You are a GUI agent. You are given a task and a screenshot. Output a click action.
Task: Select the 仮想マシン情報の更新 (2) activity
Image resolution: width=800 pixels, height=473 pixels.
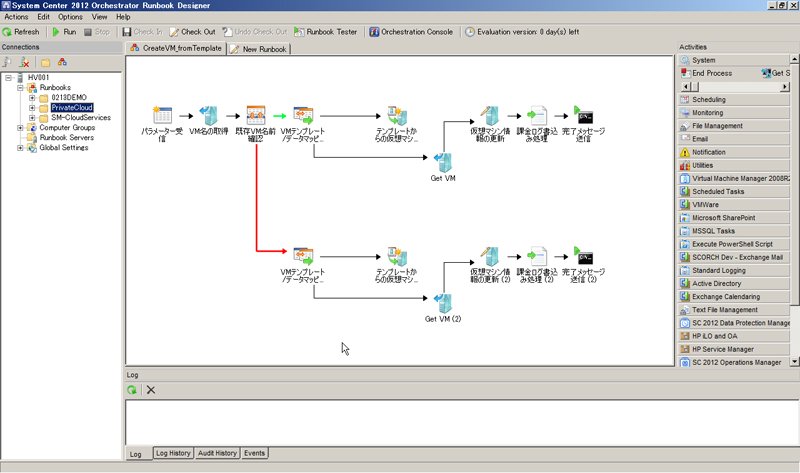pos(490,256)
